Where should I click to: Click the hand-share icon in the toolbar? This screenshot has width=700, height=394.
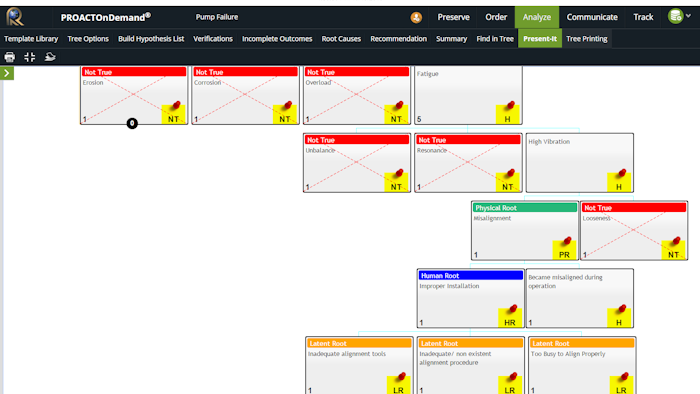[50, 57]
